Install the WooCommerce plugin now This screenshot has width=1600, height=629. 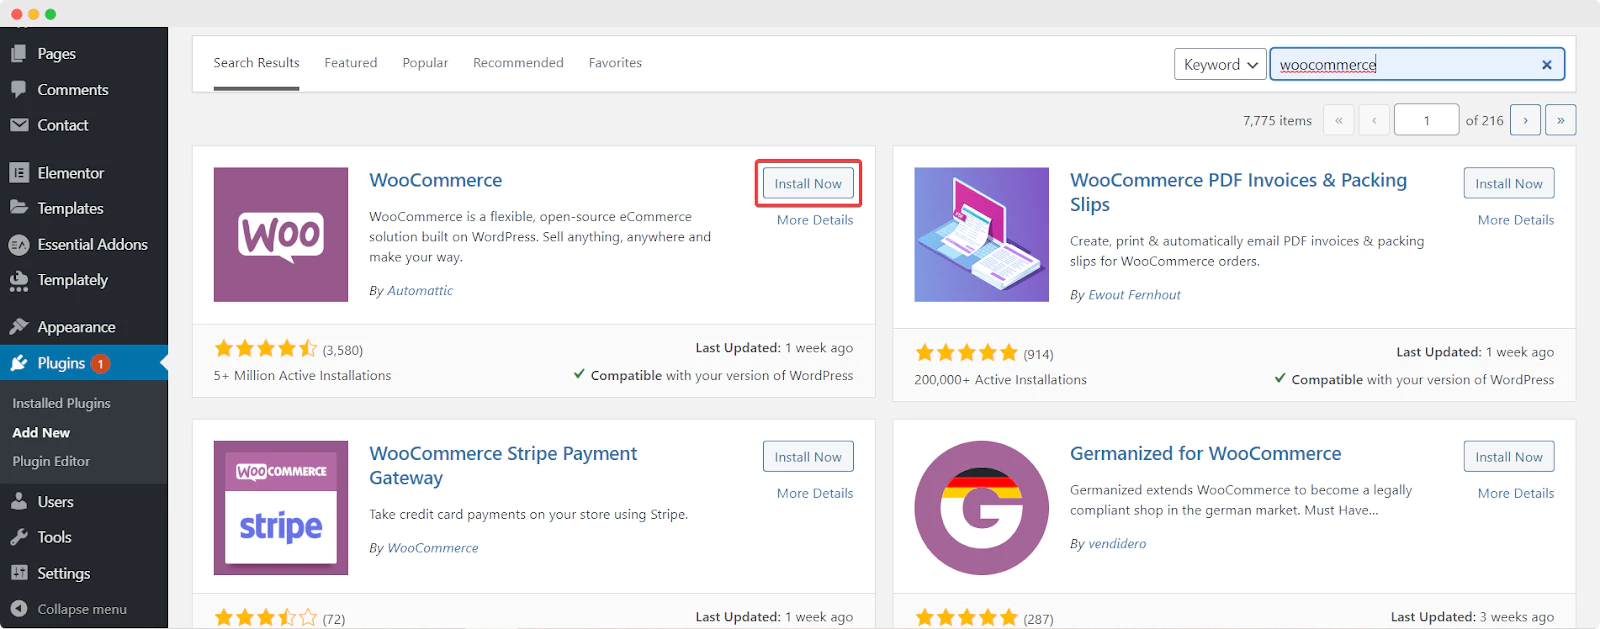808,184
